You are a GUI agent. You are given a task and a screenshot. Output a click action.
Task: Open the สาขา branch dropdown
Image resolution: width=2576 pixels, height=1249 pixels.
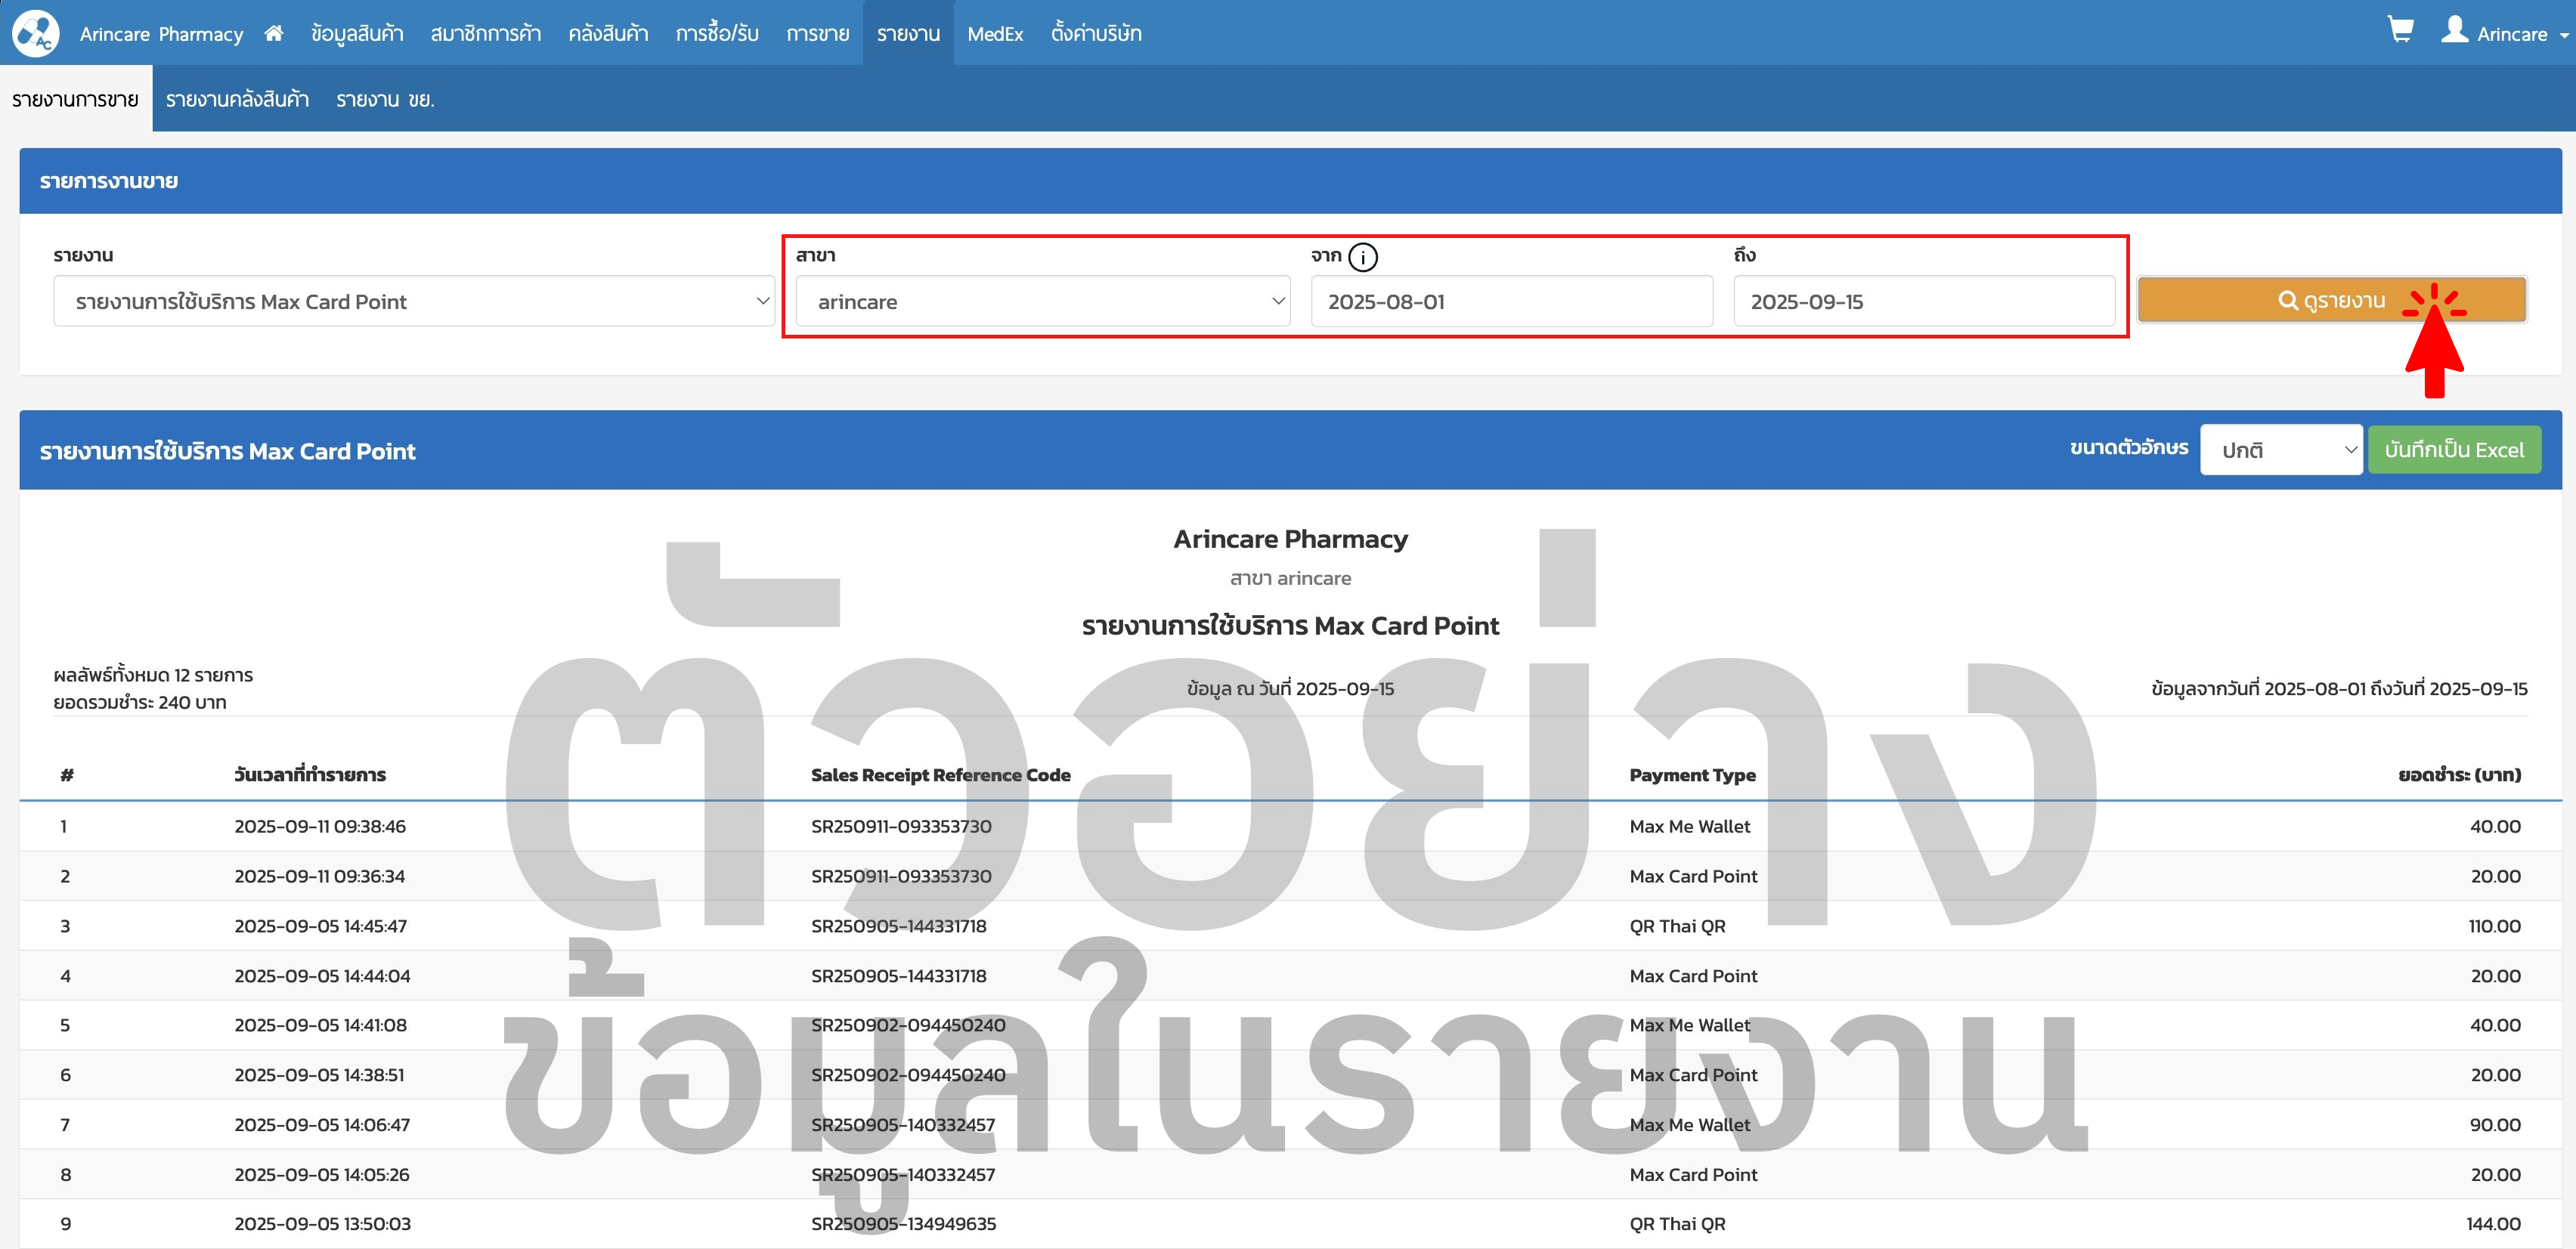coord(1043,301)
